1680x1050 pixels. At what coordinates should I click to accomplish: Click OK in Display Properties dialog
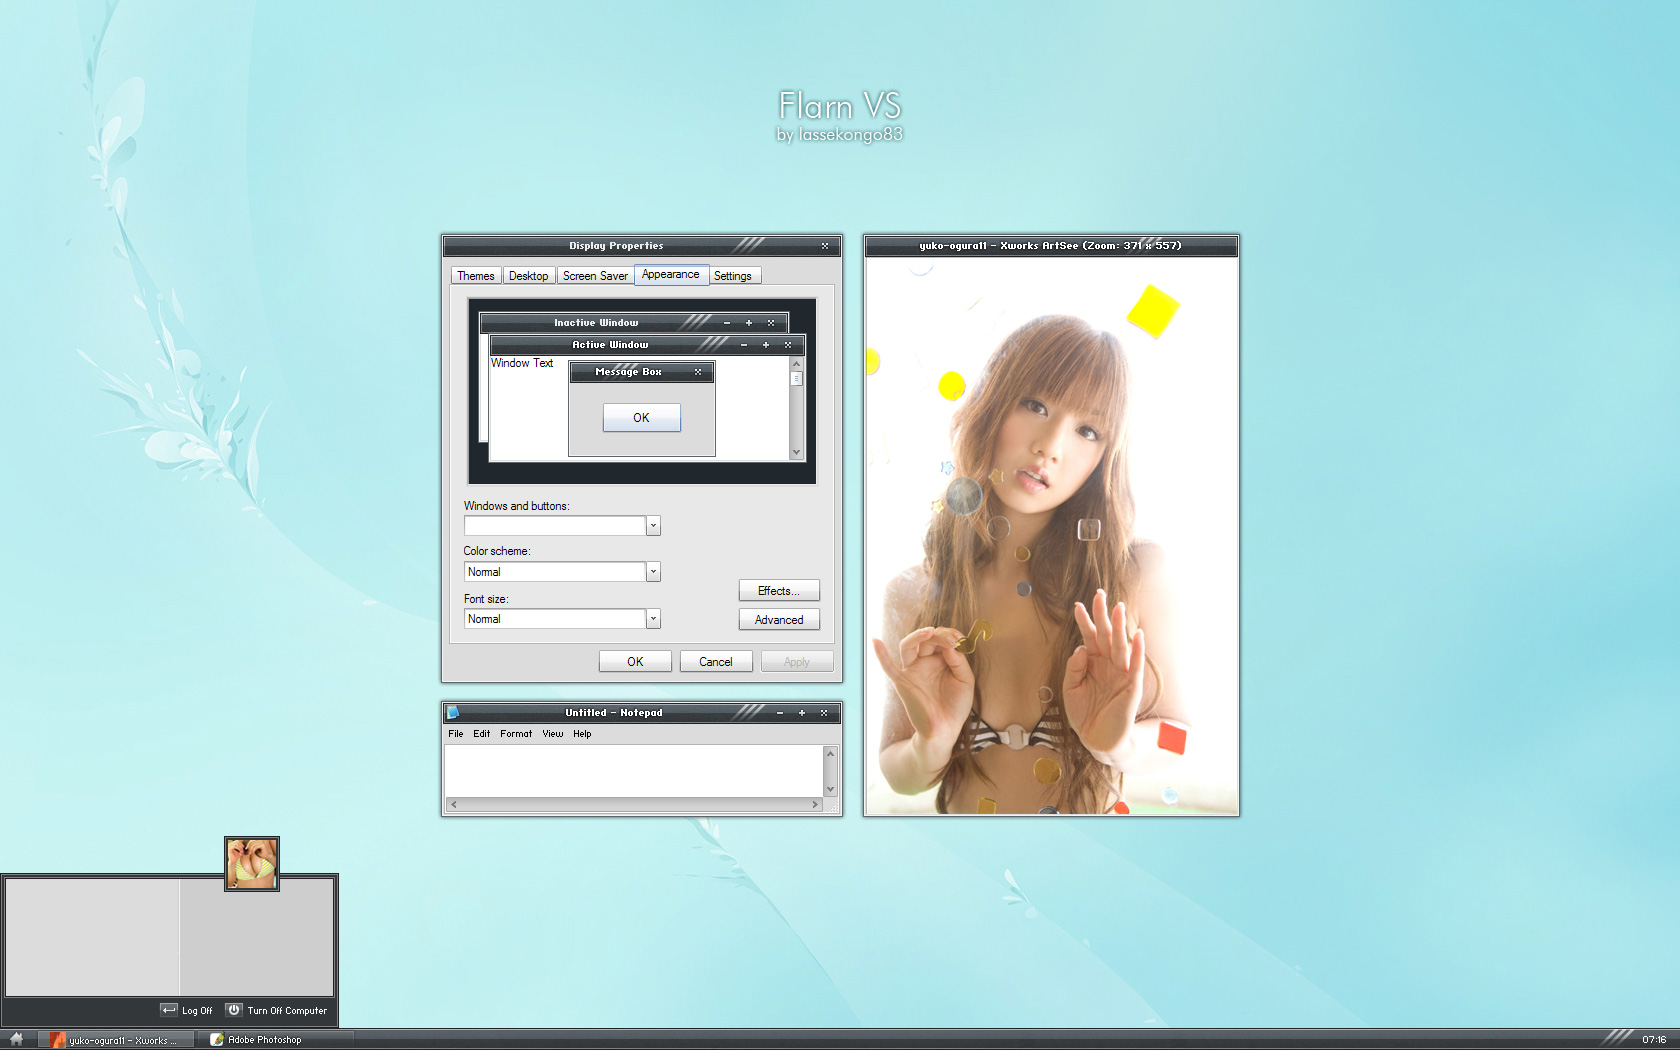(x=635, y=662)
